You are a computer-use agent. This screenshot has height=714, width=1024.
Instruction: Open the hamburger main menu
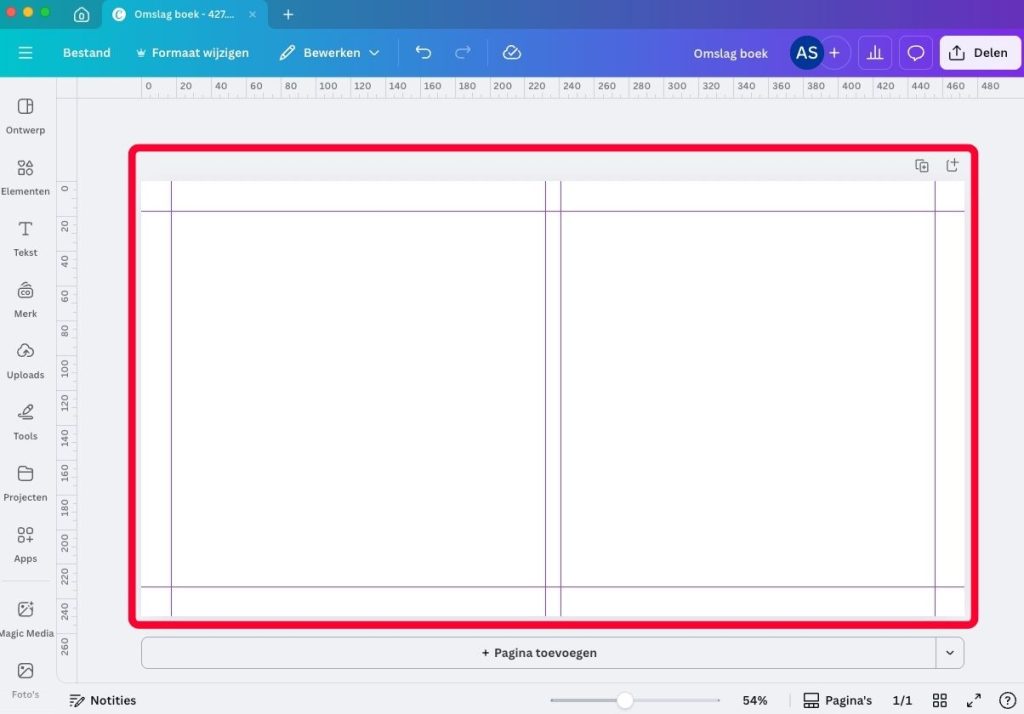[26, 53]
